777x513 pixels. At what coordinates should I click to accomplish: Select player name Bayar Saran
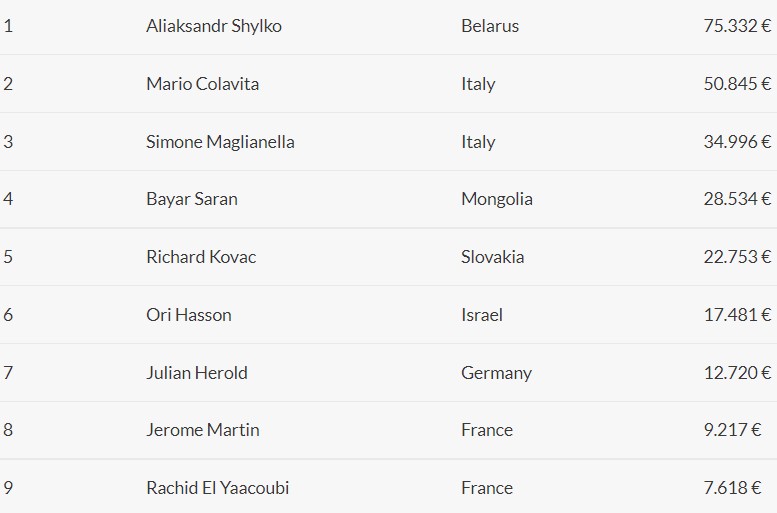pos(192,199)
